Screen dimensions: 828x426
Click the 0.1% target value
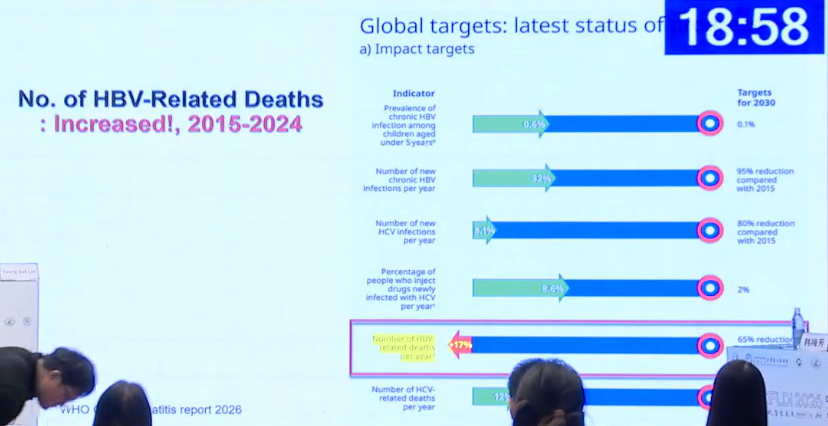coord(746,125)
